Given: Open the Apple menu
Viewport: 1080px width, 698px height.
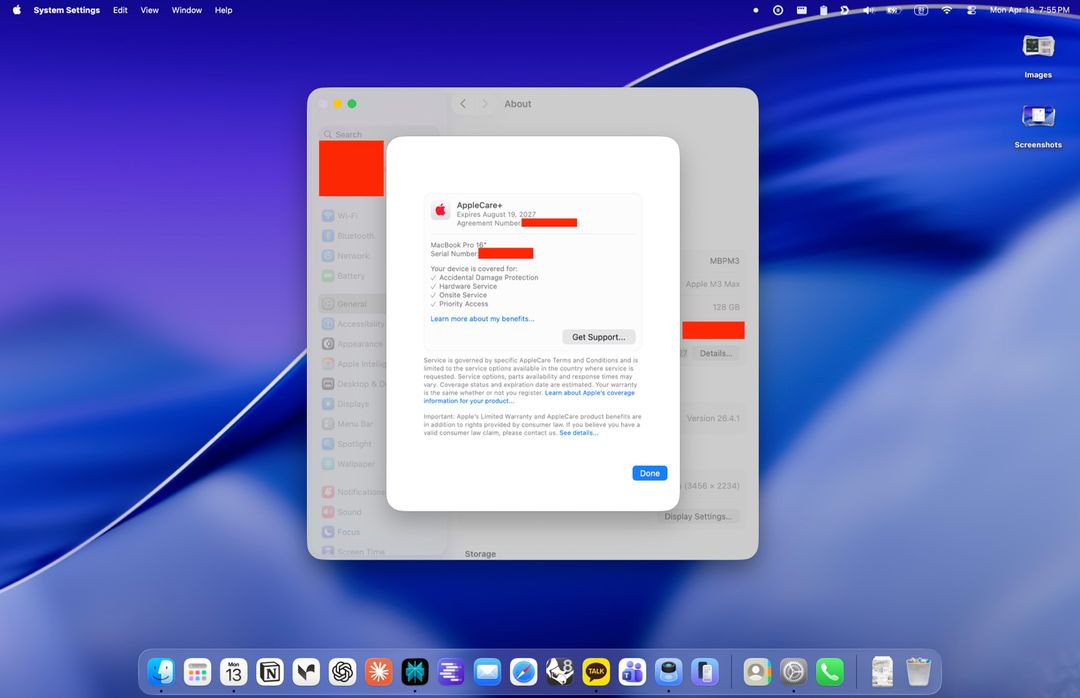Looking at the screenshot, I should click(17, 10).
